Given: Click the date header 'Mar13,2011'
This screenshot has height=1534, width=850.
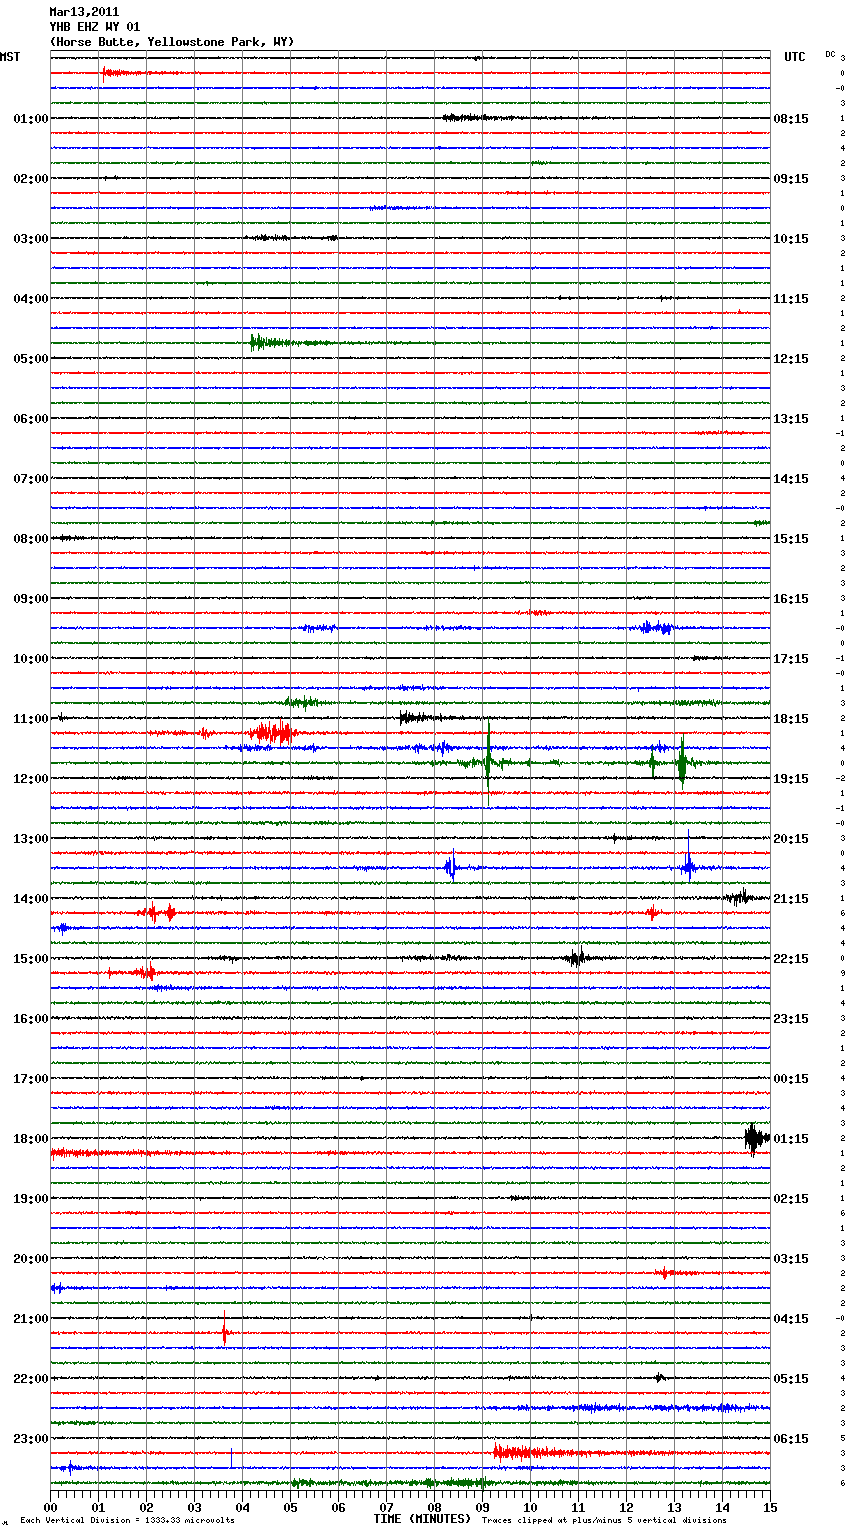Looking at the screenshot, I should point(84,12).
